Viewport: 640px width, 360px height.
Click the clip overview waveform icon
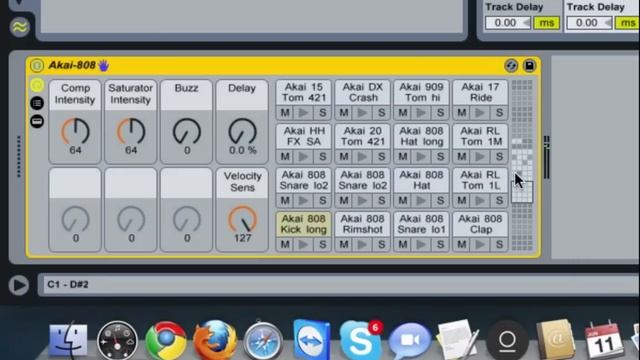[19, 27]
